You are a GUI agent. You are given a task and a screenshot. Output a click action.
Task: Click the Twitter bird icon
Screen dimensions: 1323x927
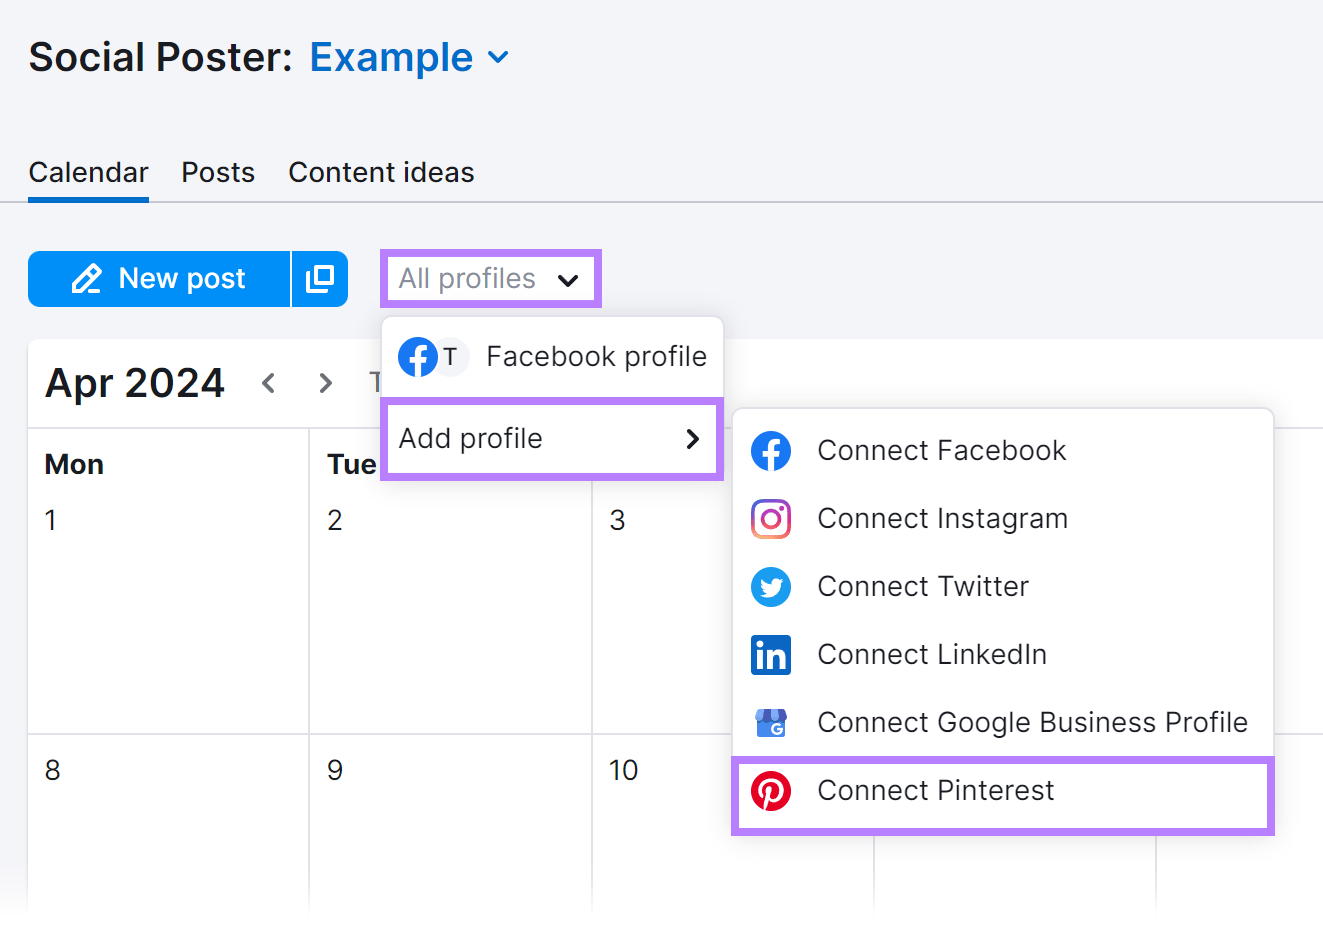click(771, 587)
